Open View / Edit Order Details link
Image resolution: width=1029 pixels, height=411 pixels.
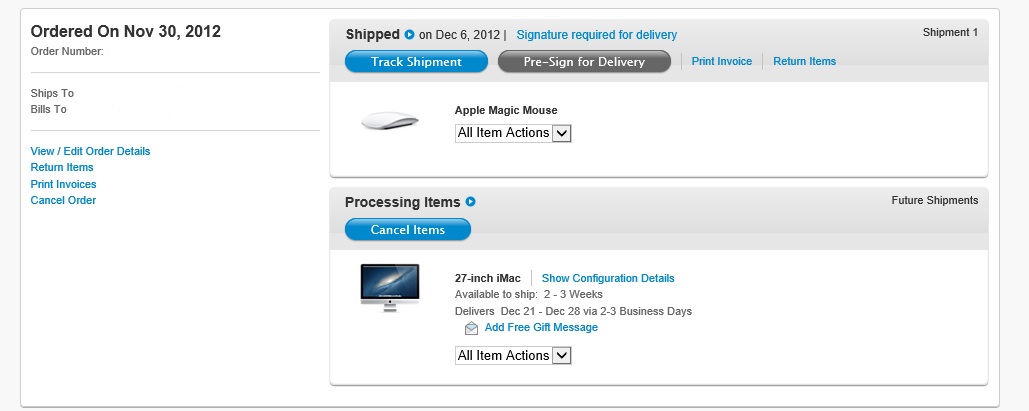90,151
